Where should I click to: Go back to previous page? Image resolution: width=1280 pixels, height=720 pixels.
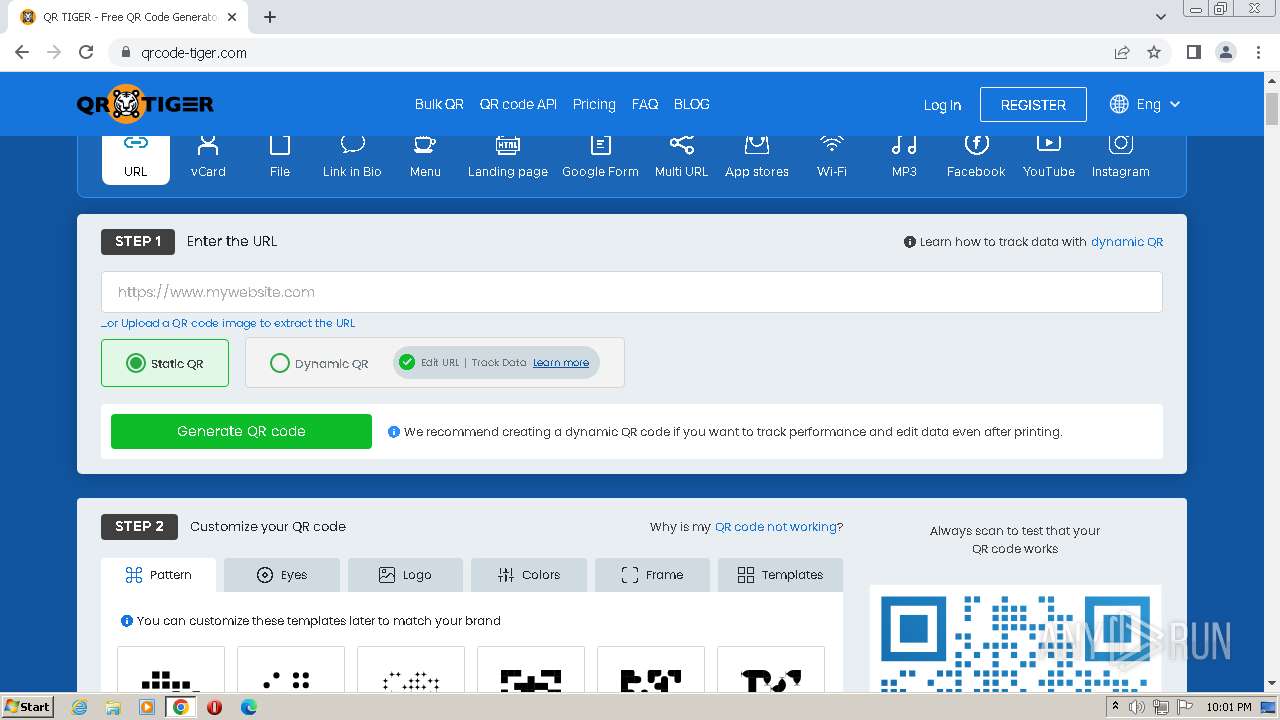(22, 52)
